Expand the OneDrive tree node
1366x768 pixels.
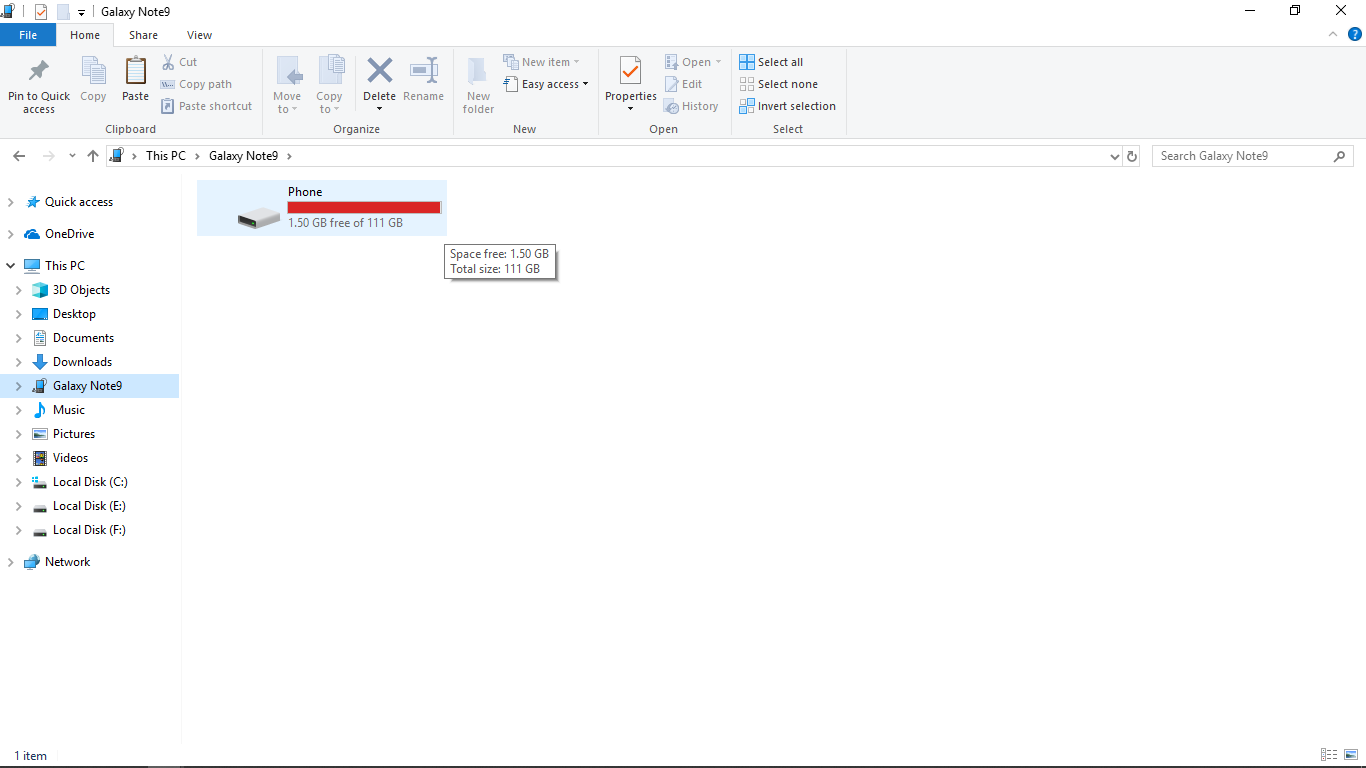(x=10, y=234)
